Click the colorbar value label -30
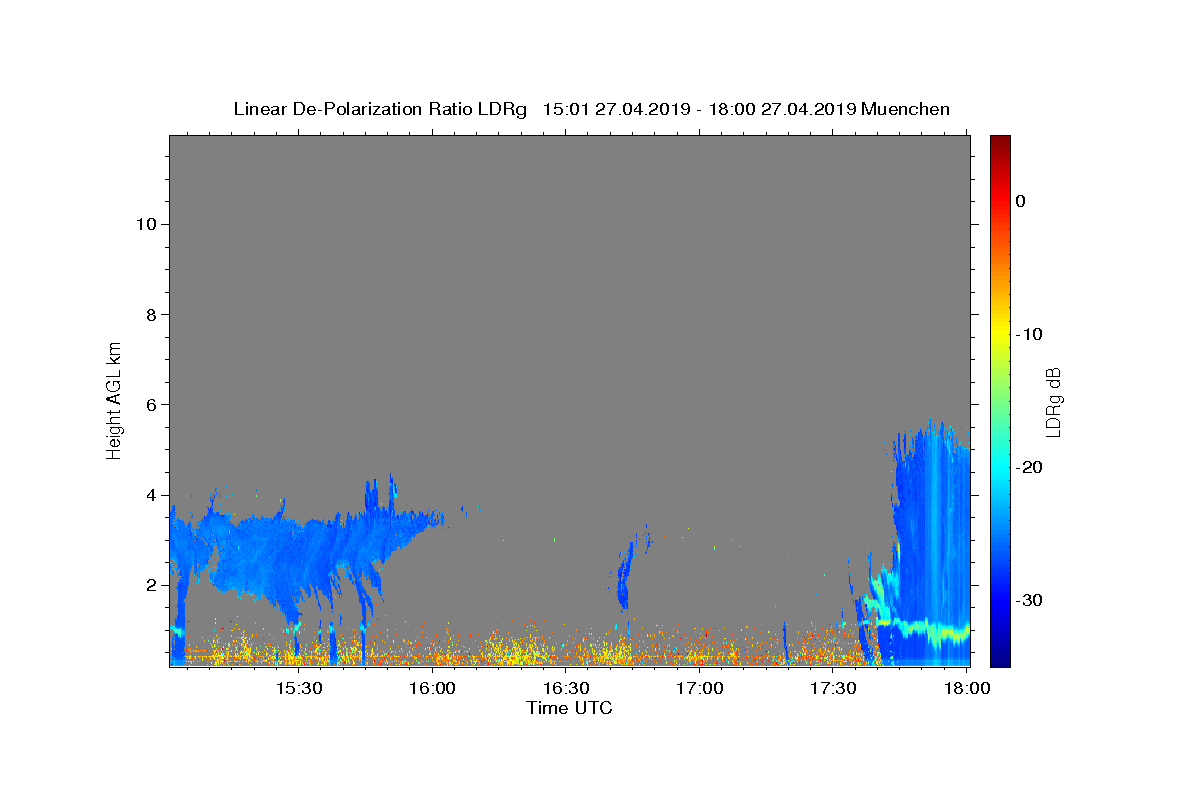Viewport: 1200px width, 800px height. click(x=1030, y=600)
